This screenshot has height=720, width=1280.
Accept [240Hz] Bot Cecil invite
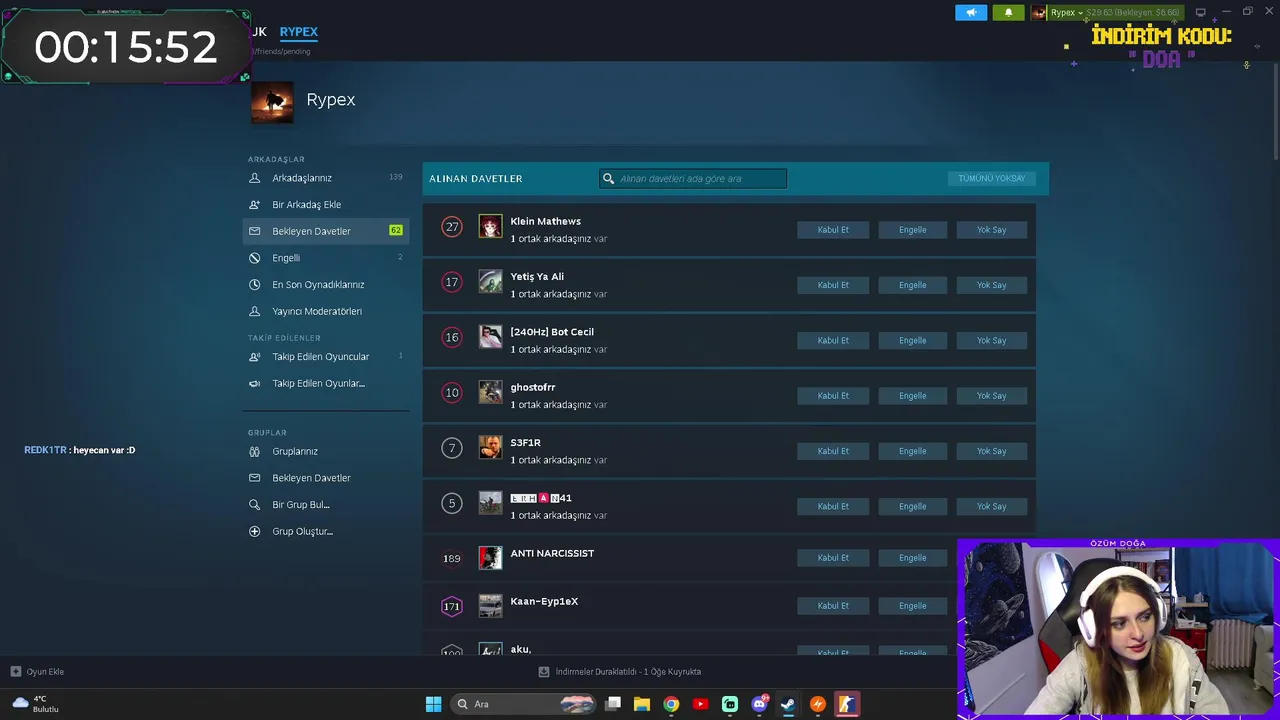click(x=833, y=340)
